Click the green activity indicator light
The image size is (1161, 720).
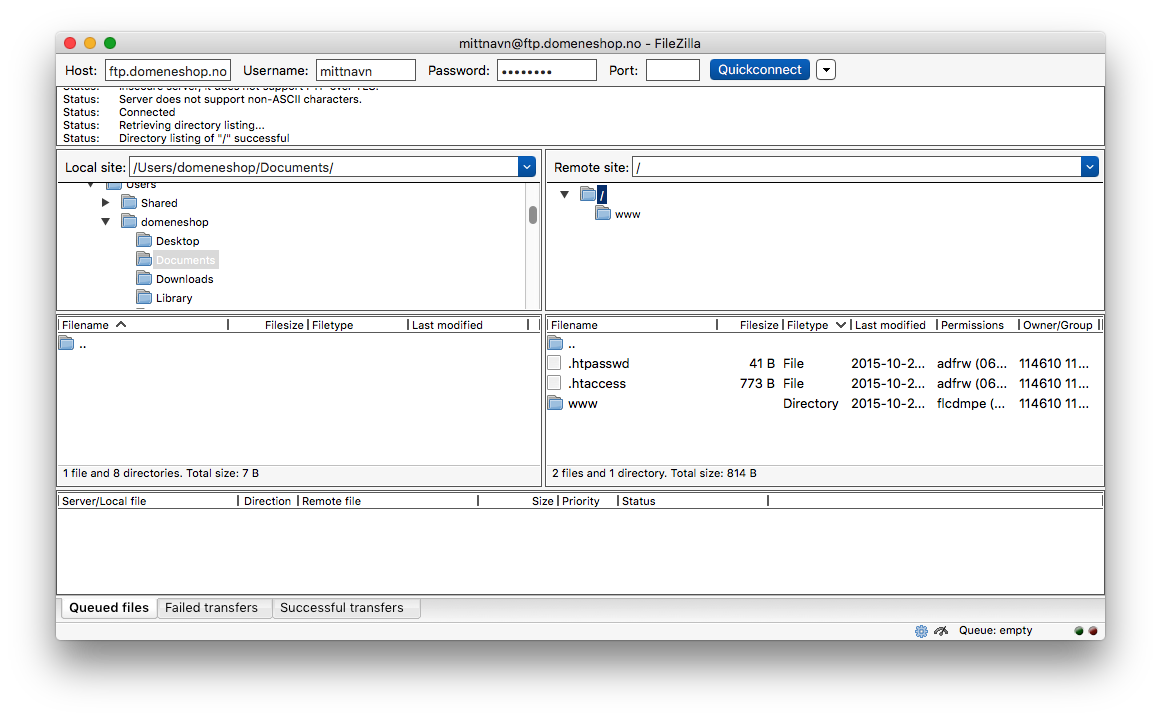(x=1079, y=631)
